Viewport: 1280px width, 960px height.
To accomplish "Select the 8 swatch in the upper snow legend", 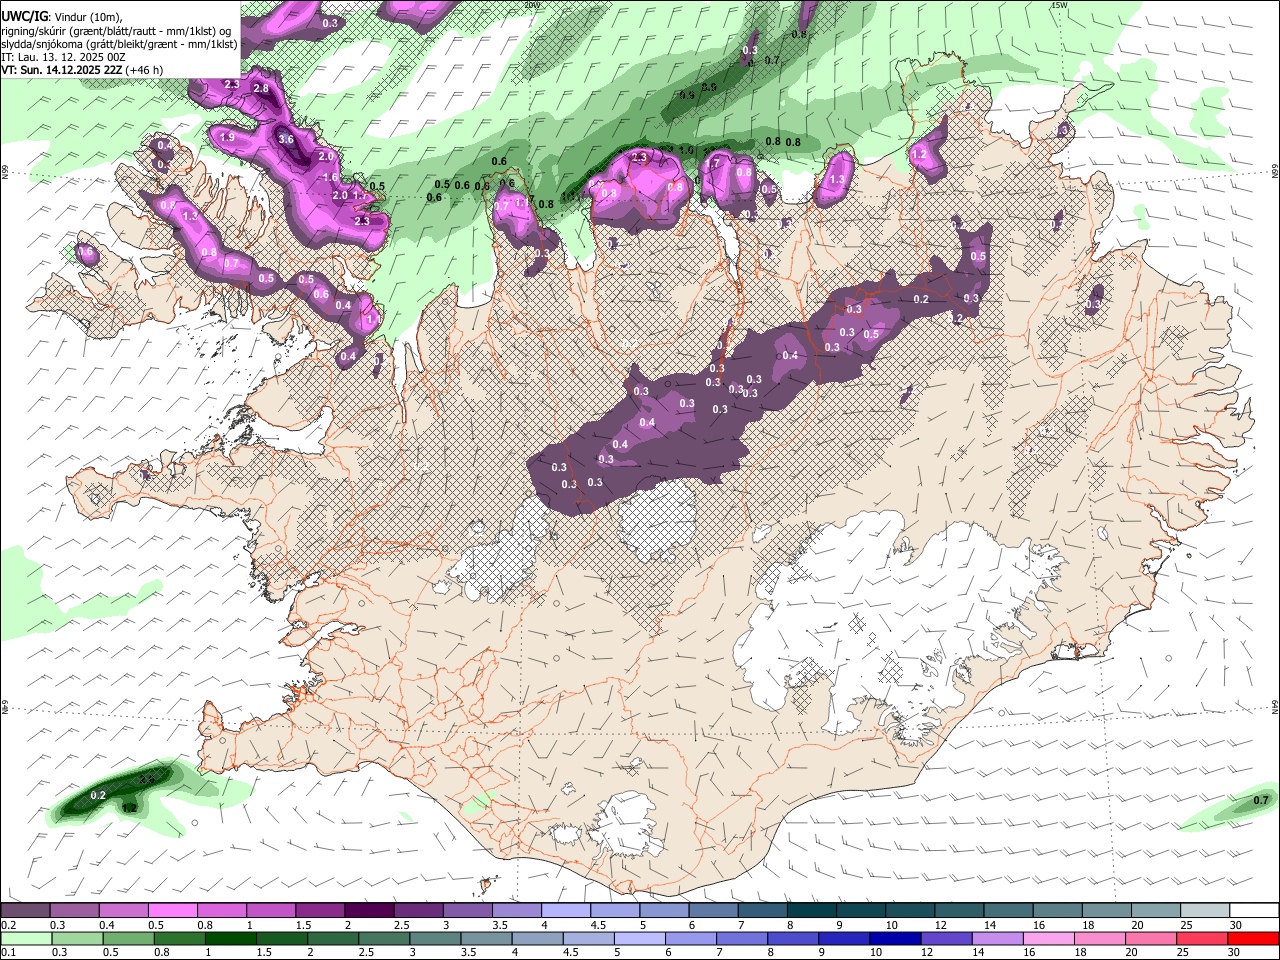I will coord(811,911).
